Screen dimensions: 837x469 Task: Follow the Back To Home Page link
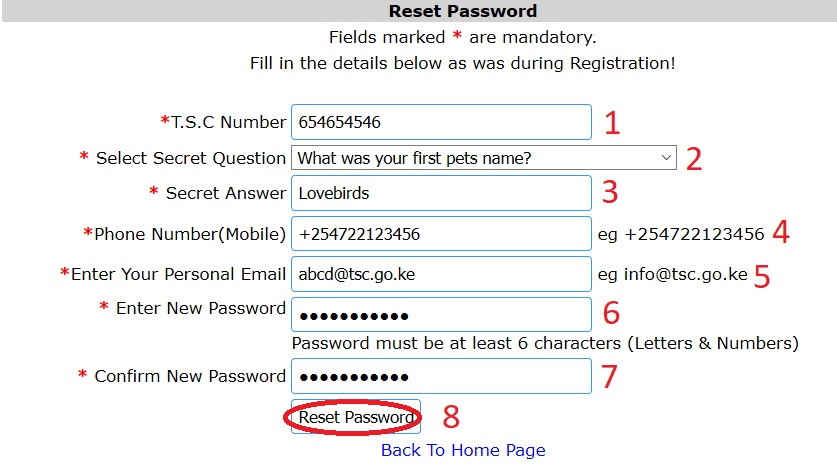463,450
